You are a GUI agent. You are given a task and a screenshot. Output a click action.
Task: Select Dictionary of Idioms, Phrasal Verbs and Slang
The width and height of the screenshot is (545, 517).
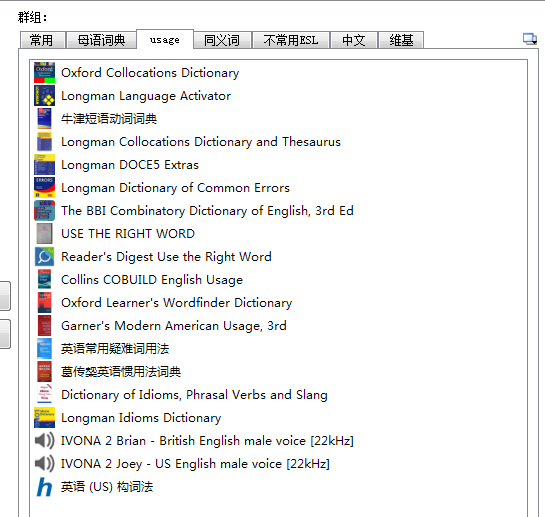[278, 394]
